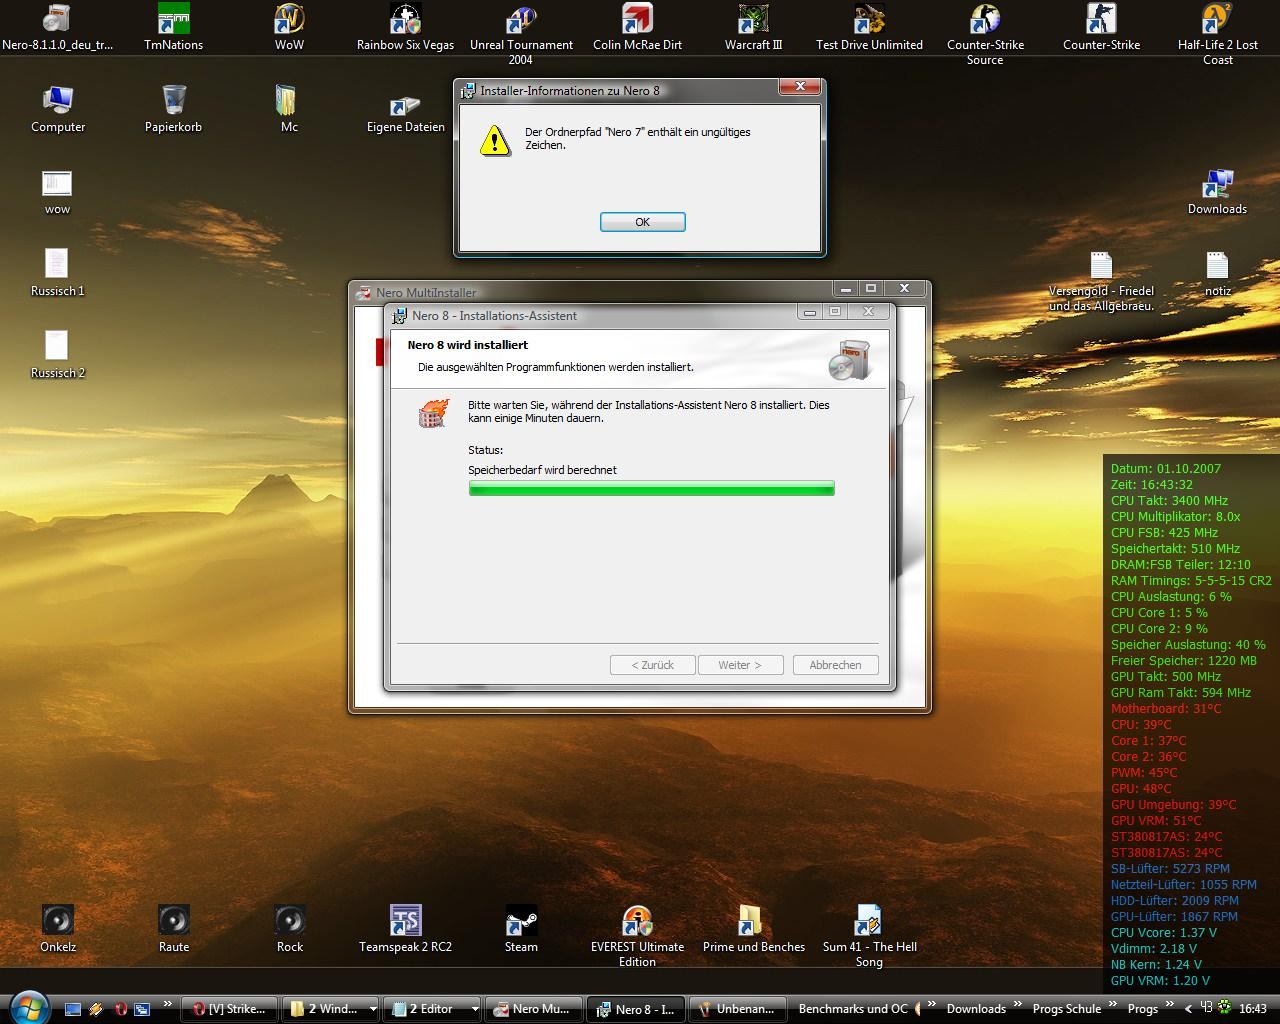Select the wow file on desktop
The image size is (1280, 1024).
pos(57,191)
